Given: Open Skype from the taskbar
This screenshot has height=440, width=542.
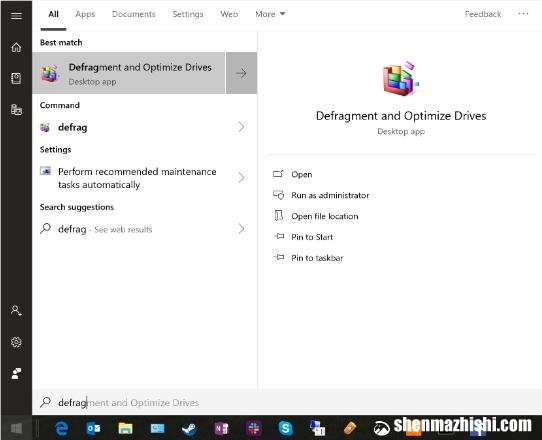Looking at the screenshot, I should coord(286,429).
